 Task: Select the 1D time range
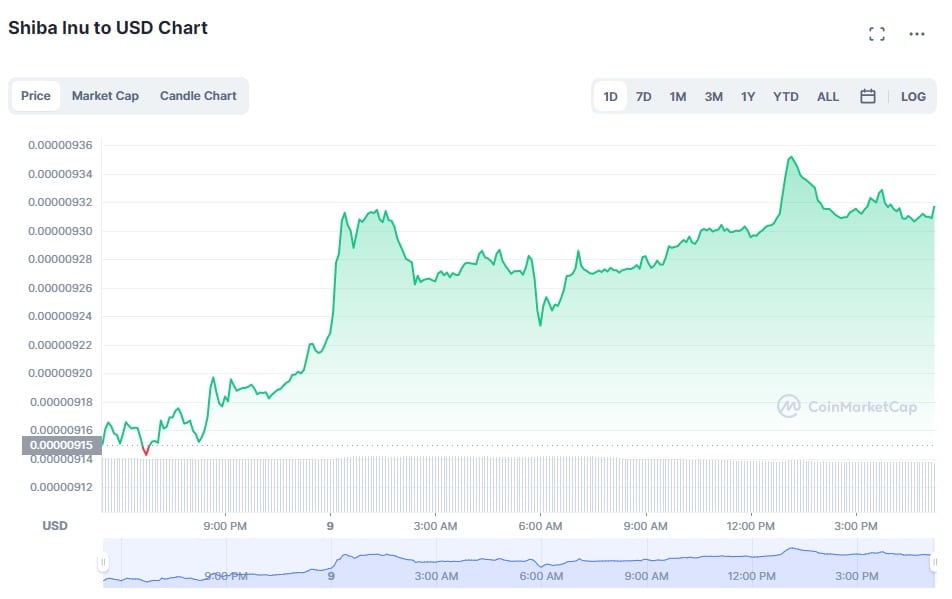tap(610, 96)
